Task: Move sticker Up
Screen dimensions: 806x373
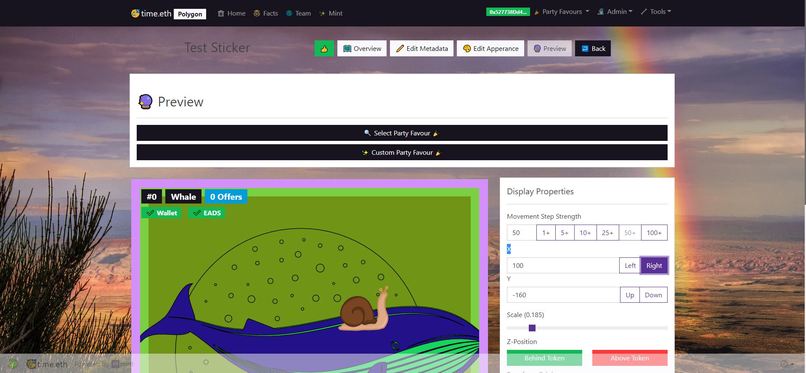Action: [x=630, y=295]
